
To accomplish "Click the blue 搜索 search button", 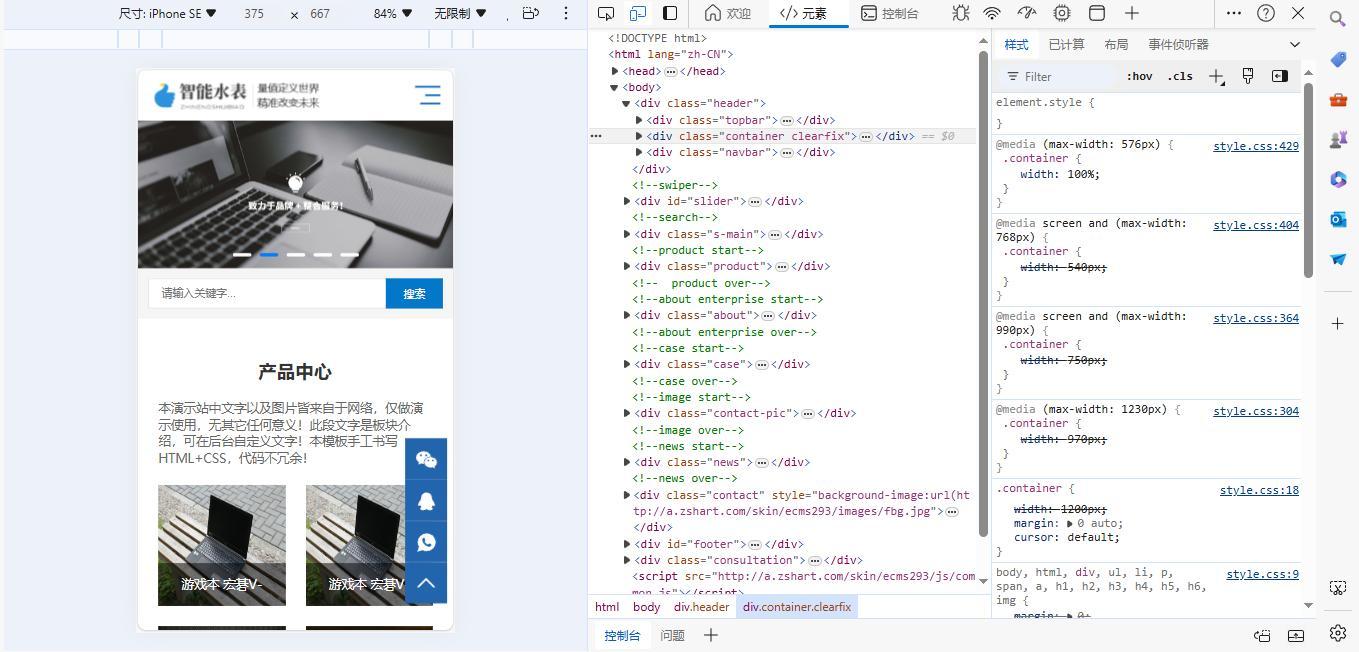I will [414, 293].
